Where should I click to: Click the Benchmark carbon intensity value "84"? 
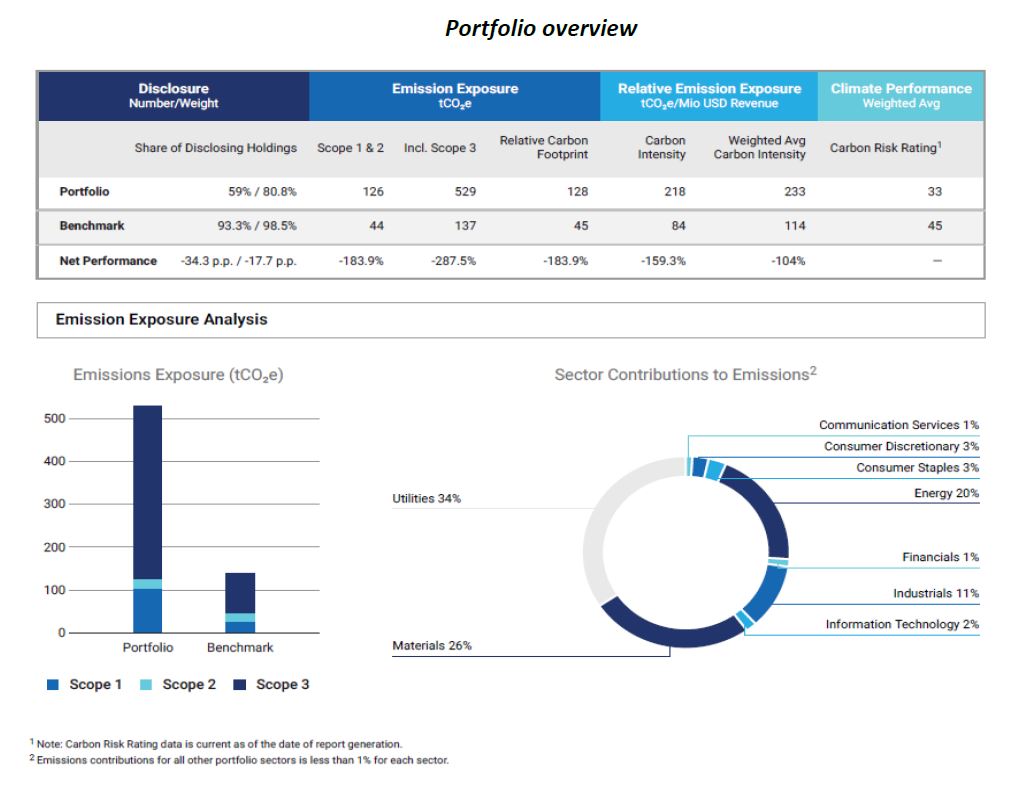(x=678, y=226)
